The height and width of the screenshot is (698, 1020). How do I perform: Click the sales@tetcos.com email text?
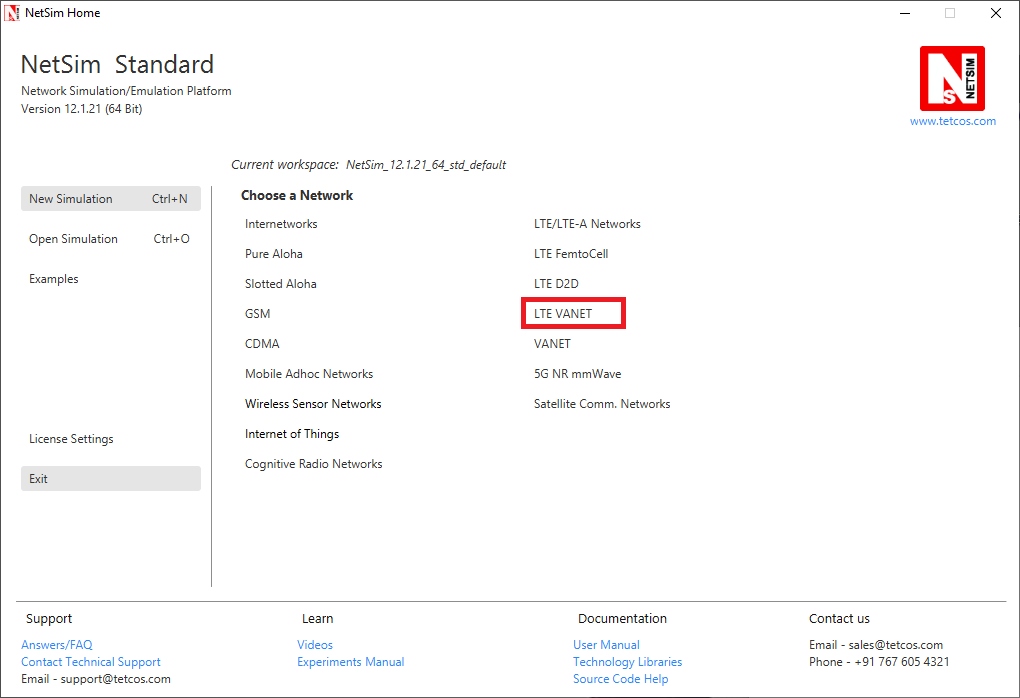[895, 645]
